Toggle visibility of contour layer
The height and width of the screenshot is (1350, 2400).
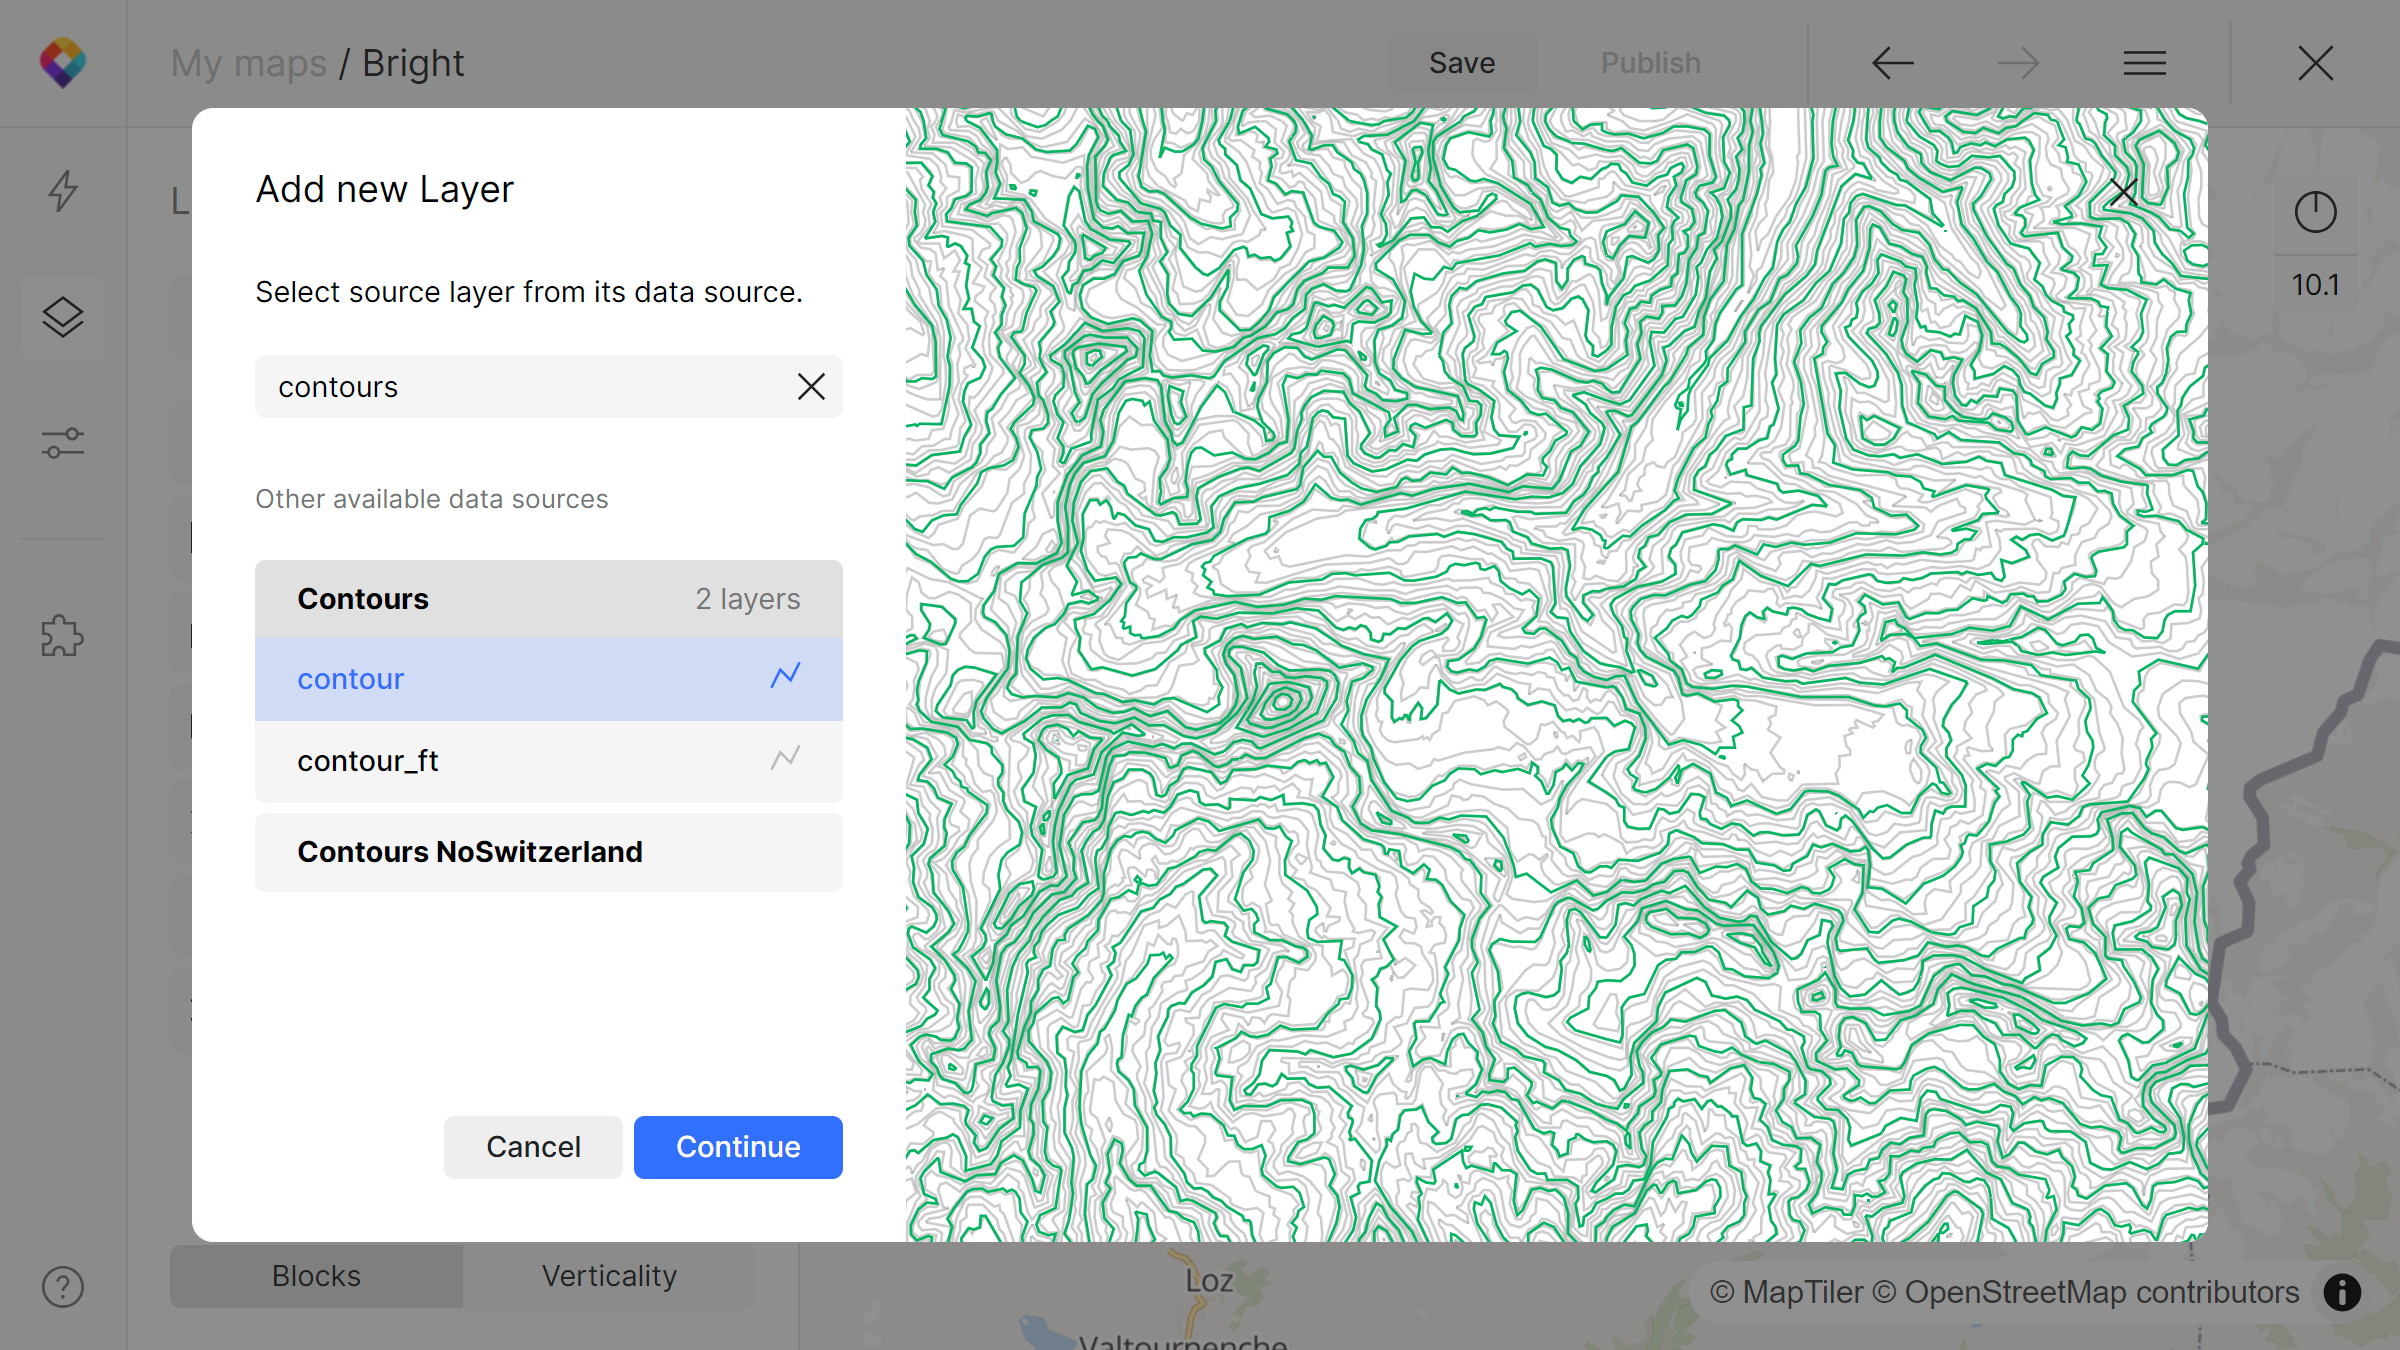point(783,677)
